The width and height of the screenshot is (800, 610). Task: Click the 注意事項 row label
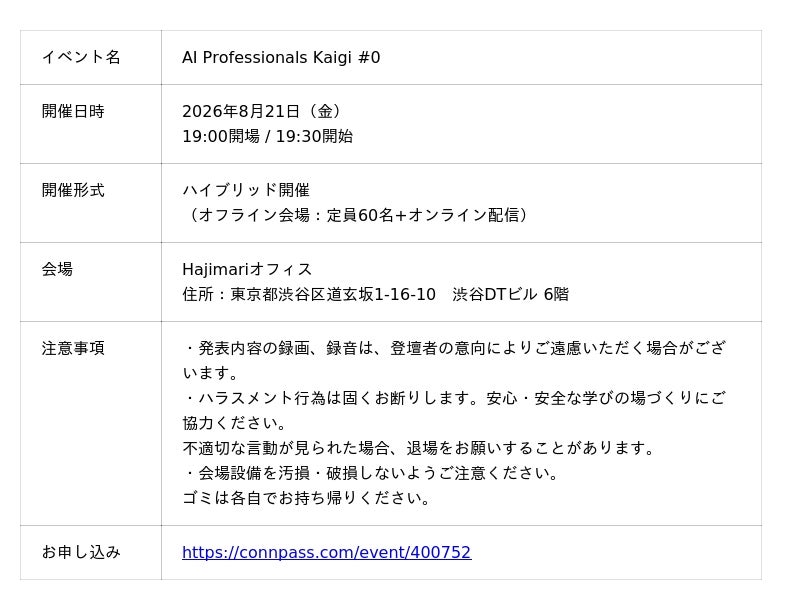73,348
